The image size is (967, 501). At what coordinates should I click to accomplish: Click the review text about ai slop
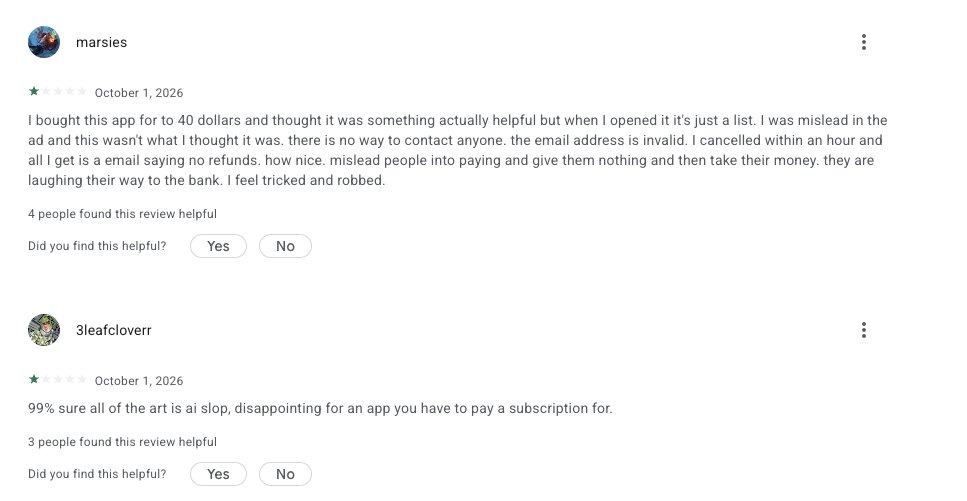(x=320, y=408)
